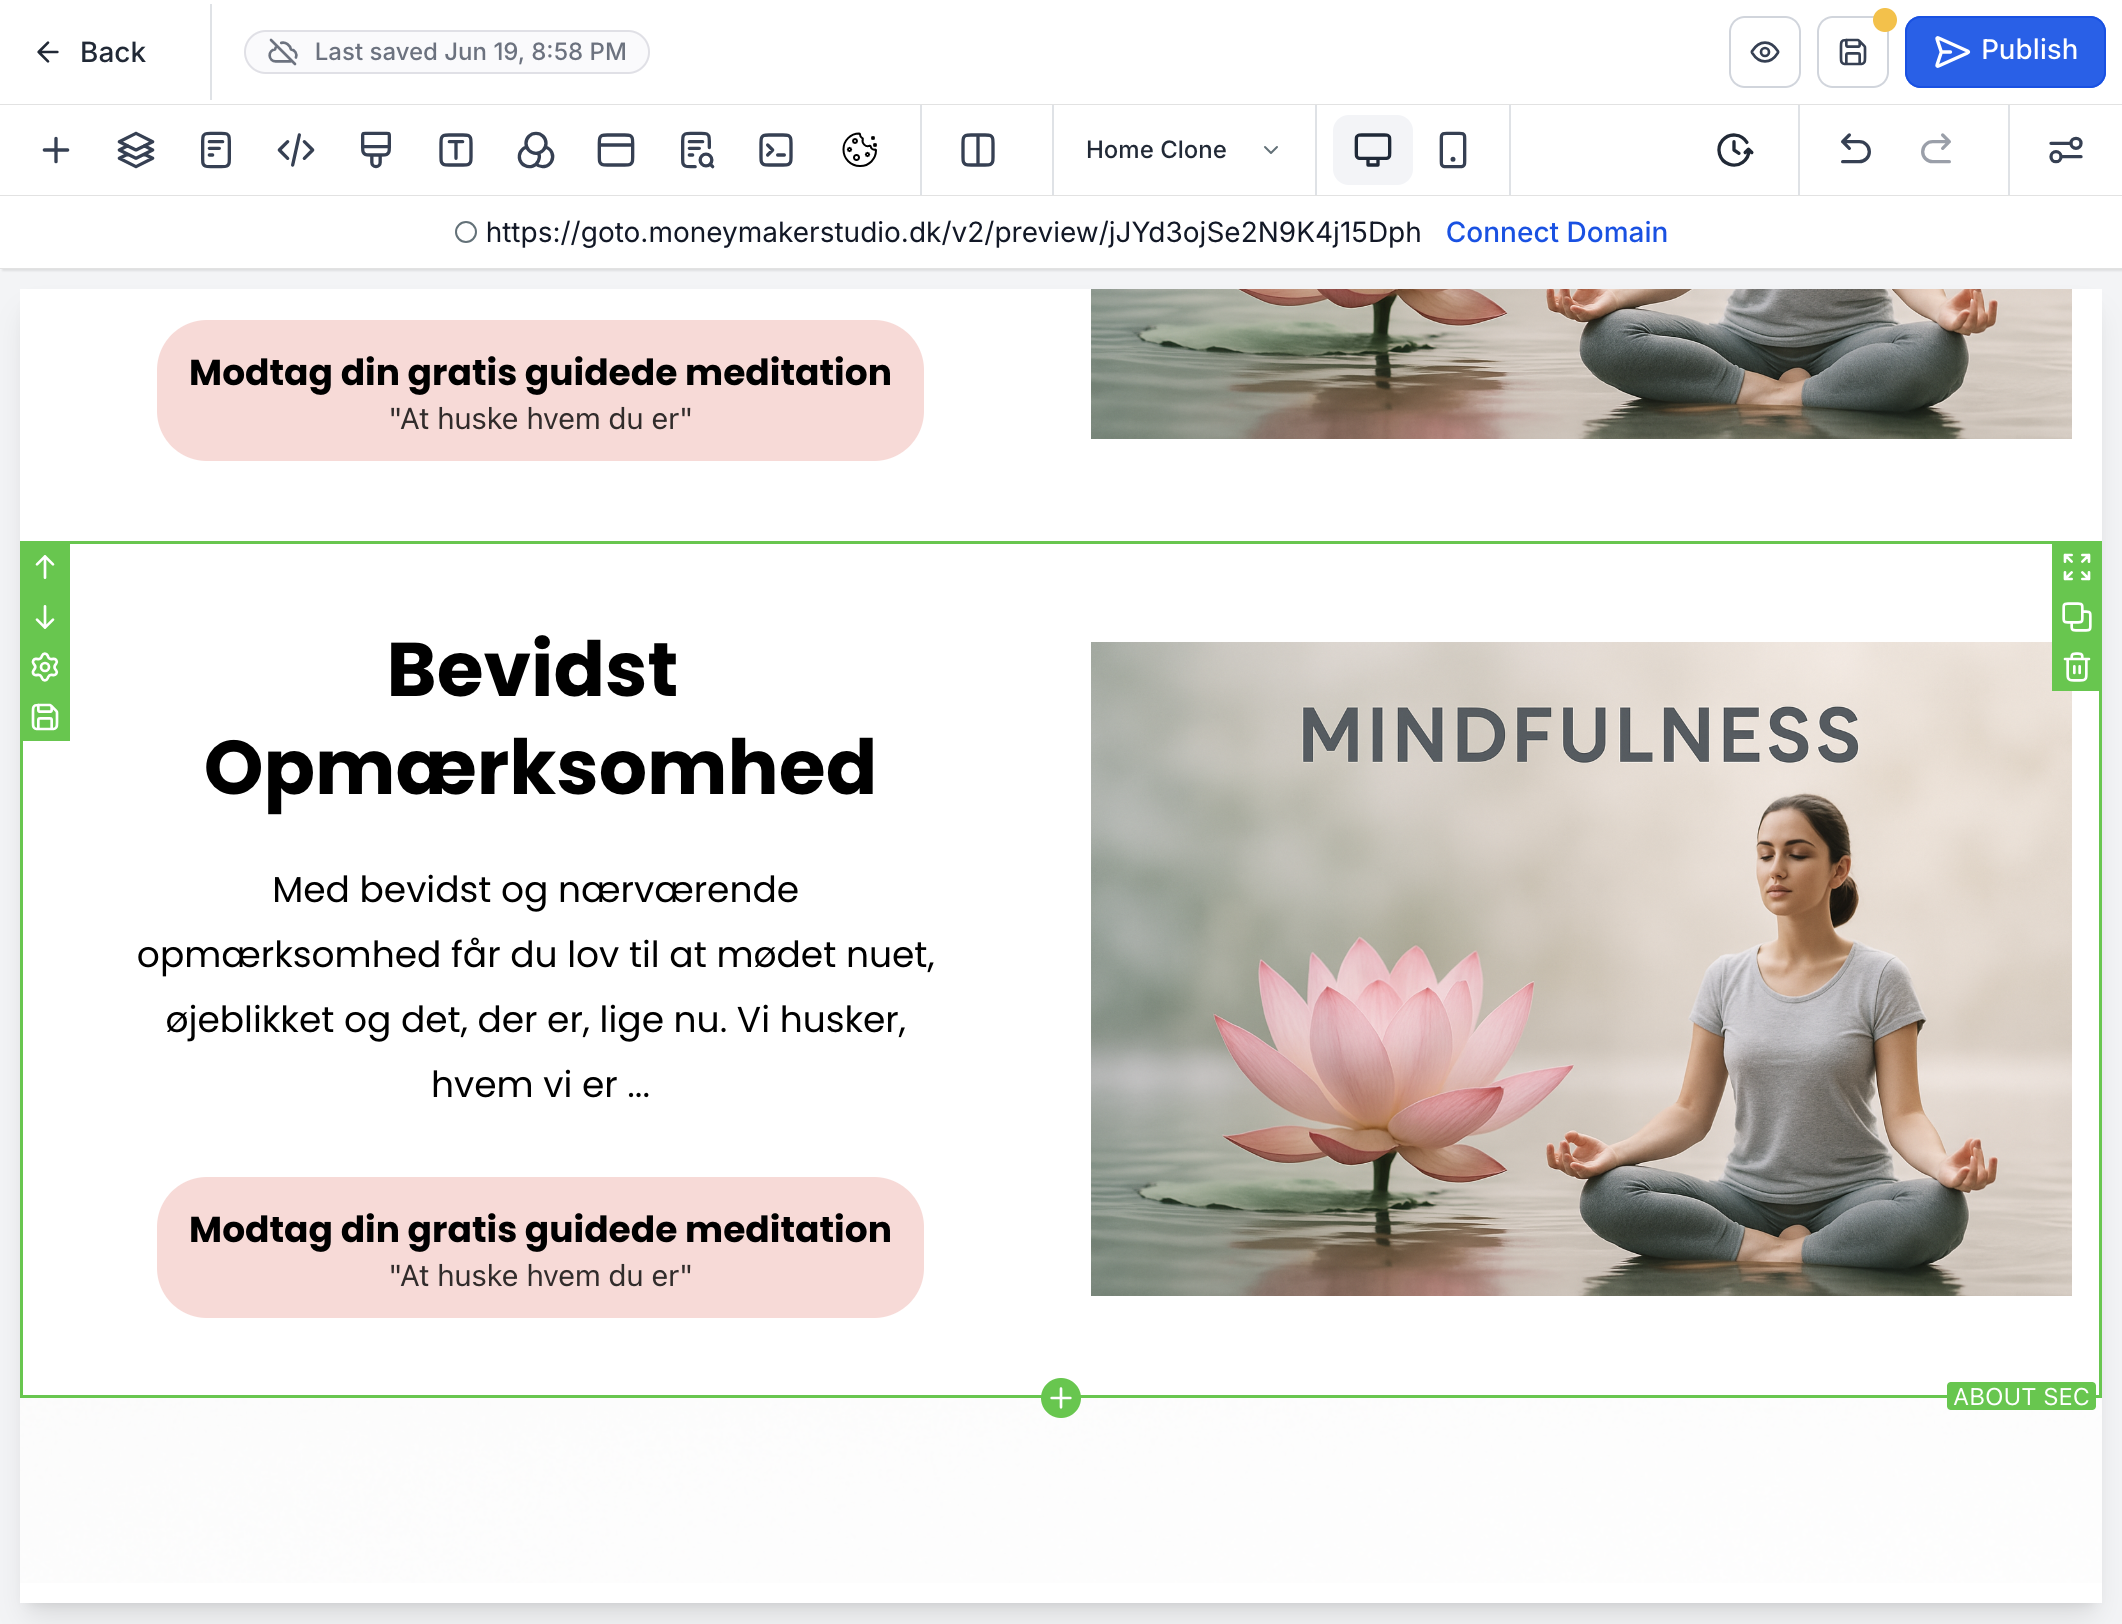Open the overlapping circles color icon

[x=536, y=150]
